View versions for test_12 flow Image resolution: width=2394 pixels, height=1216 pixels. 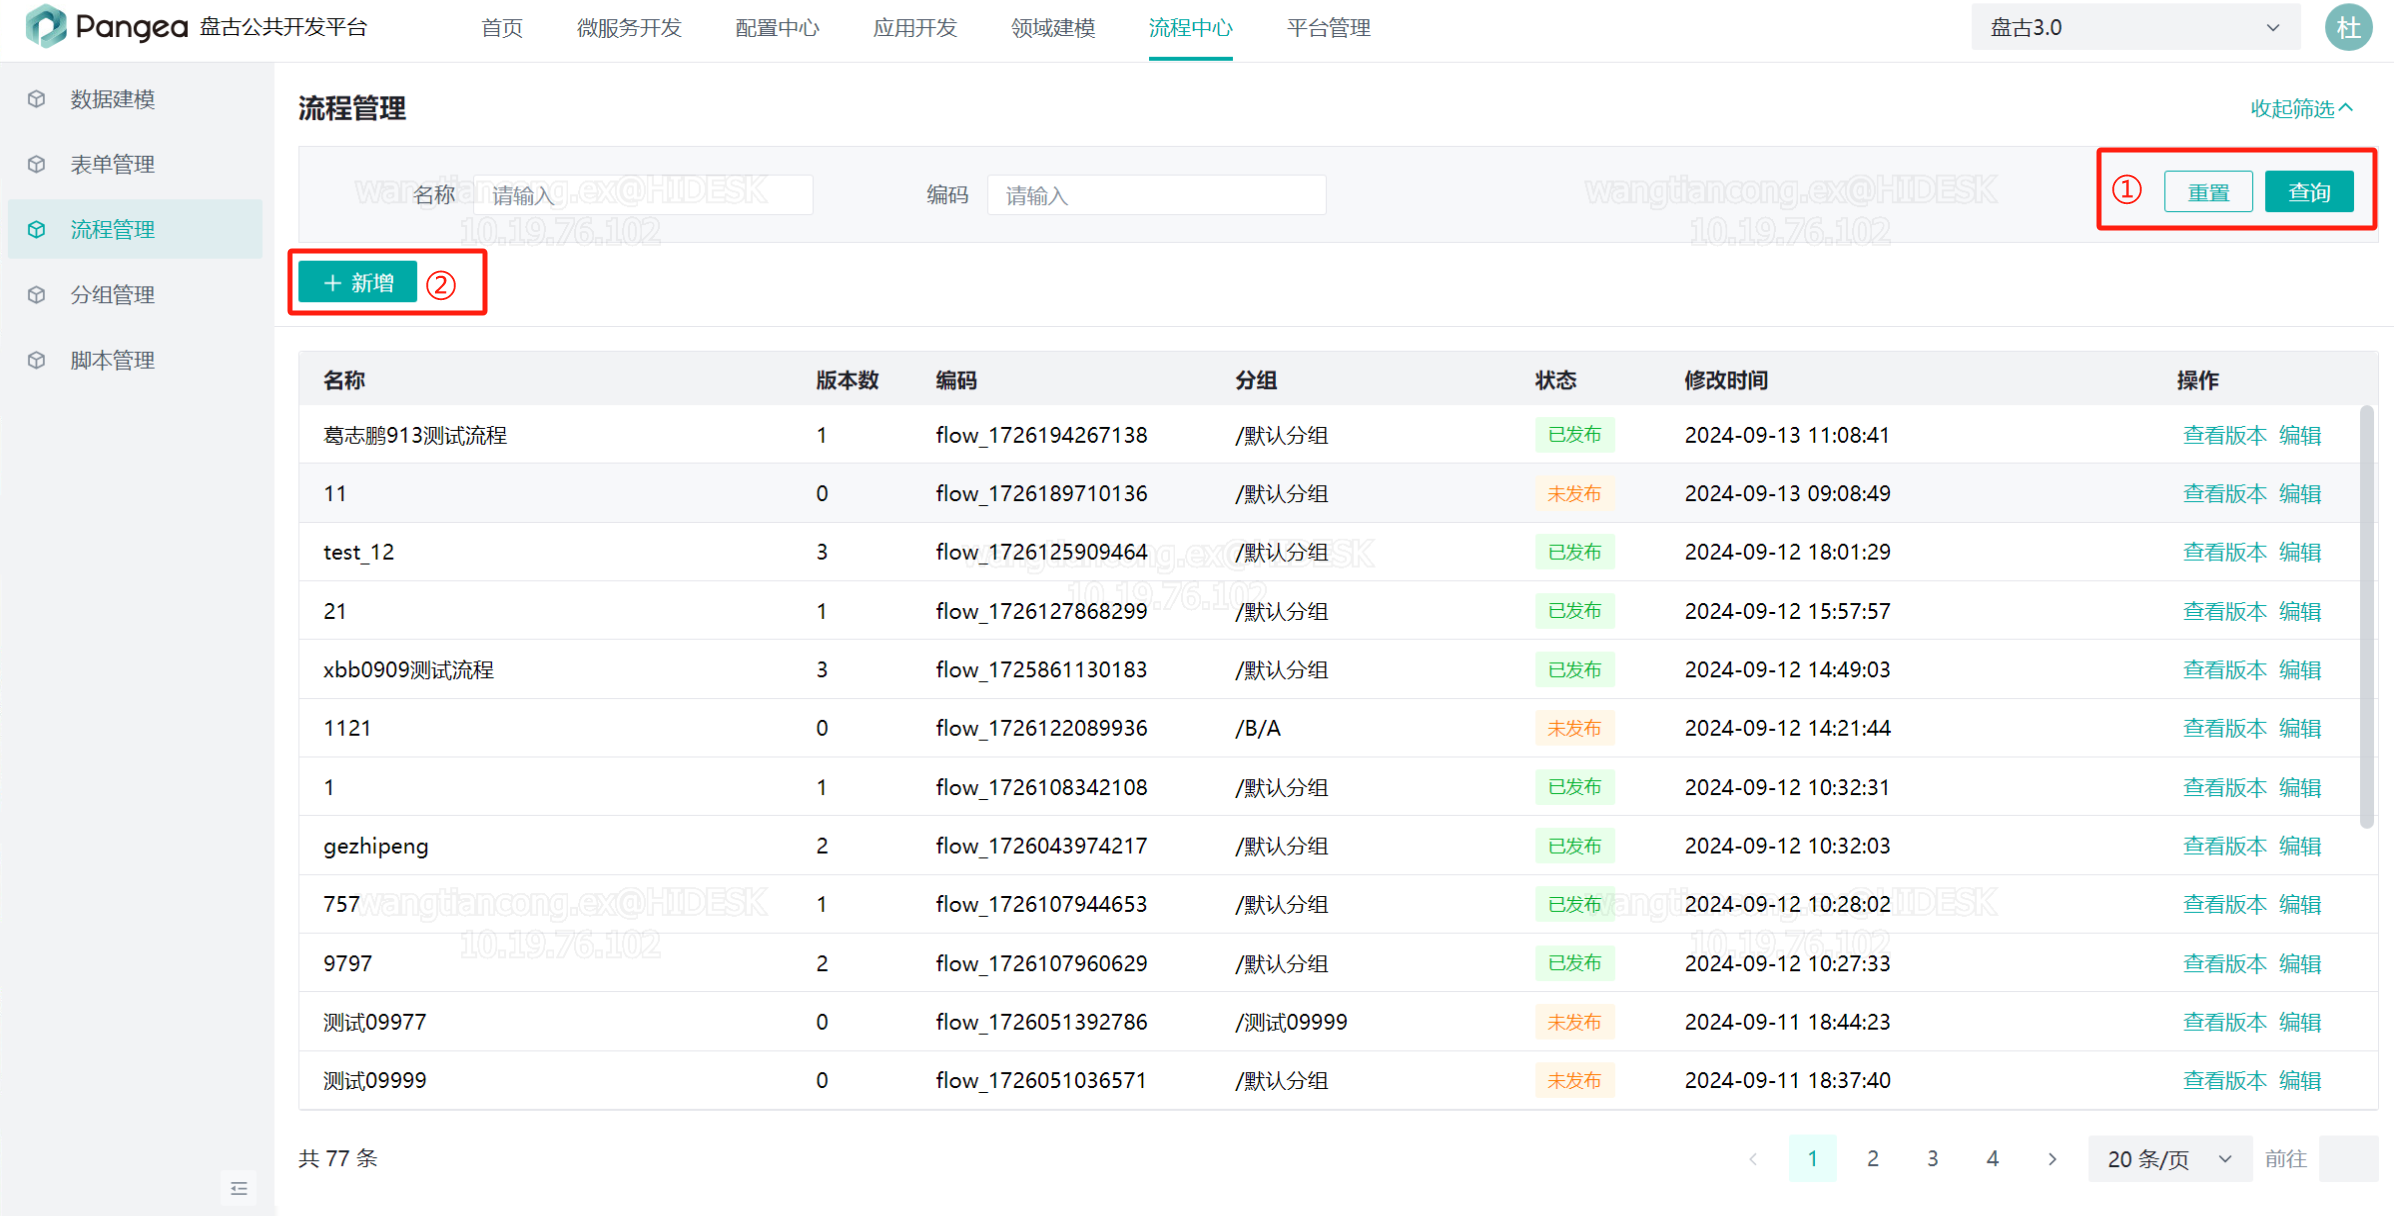(2224, 552)
